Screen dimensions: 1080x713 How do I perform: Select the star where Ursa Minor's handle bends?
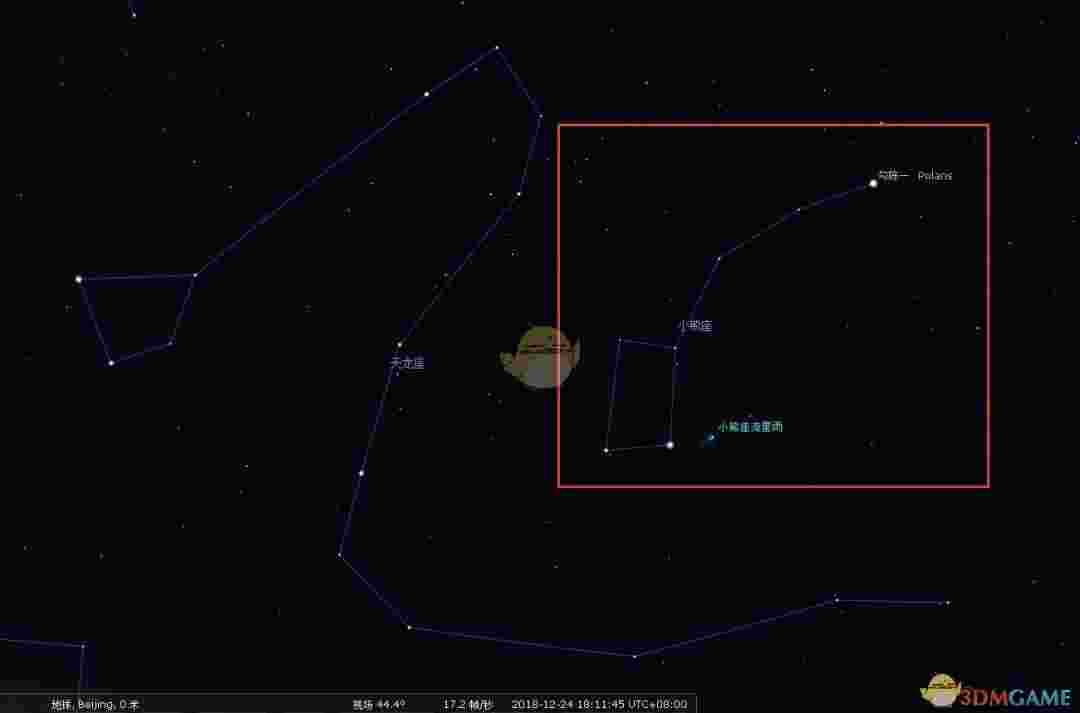pos(718,258)
